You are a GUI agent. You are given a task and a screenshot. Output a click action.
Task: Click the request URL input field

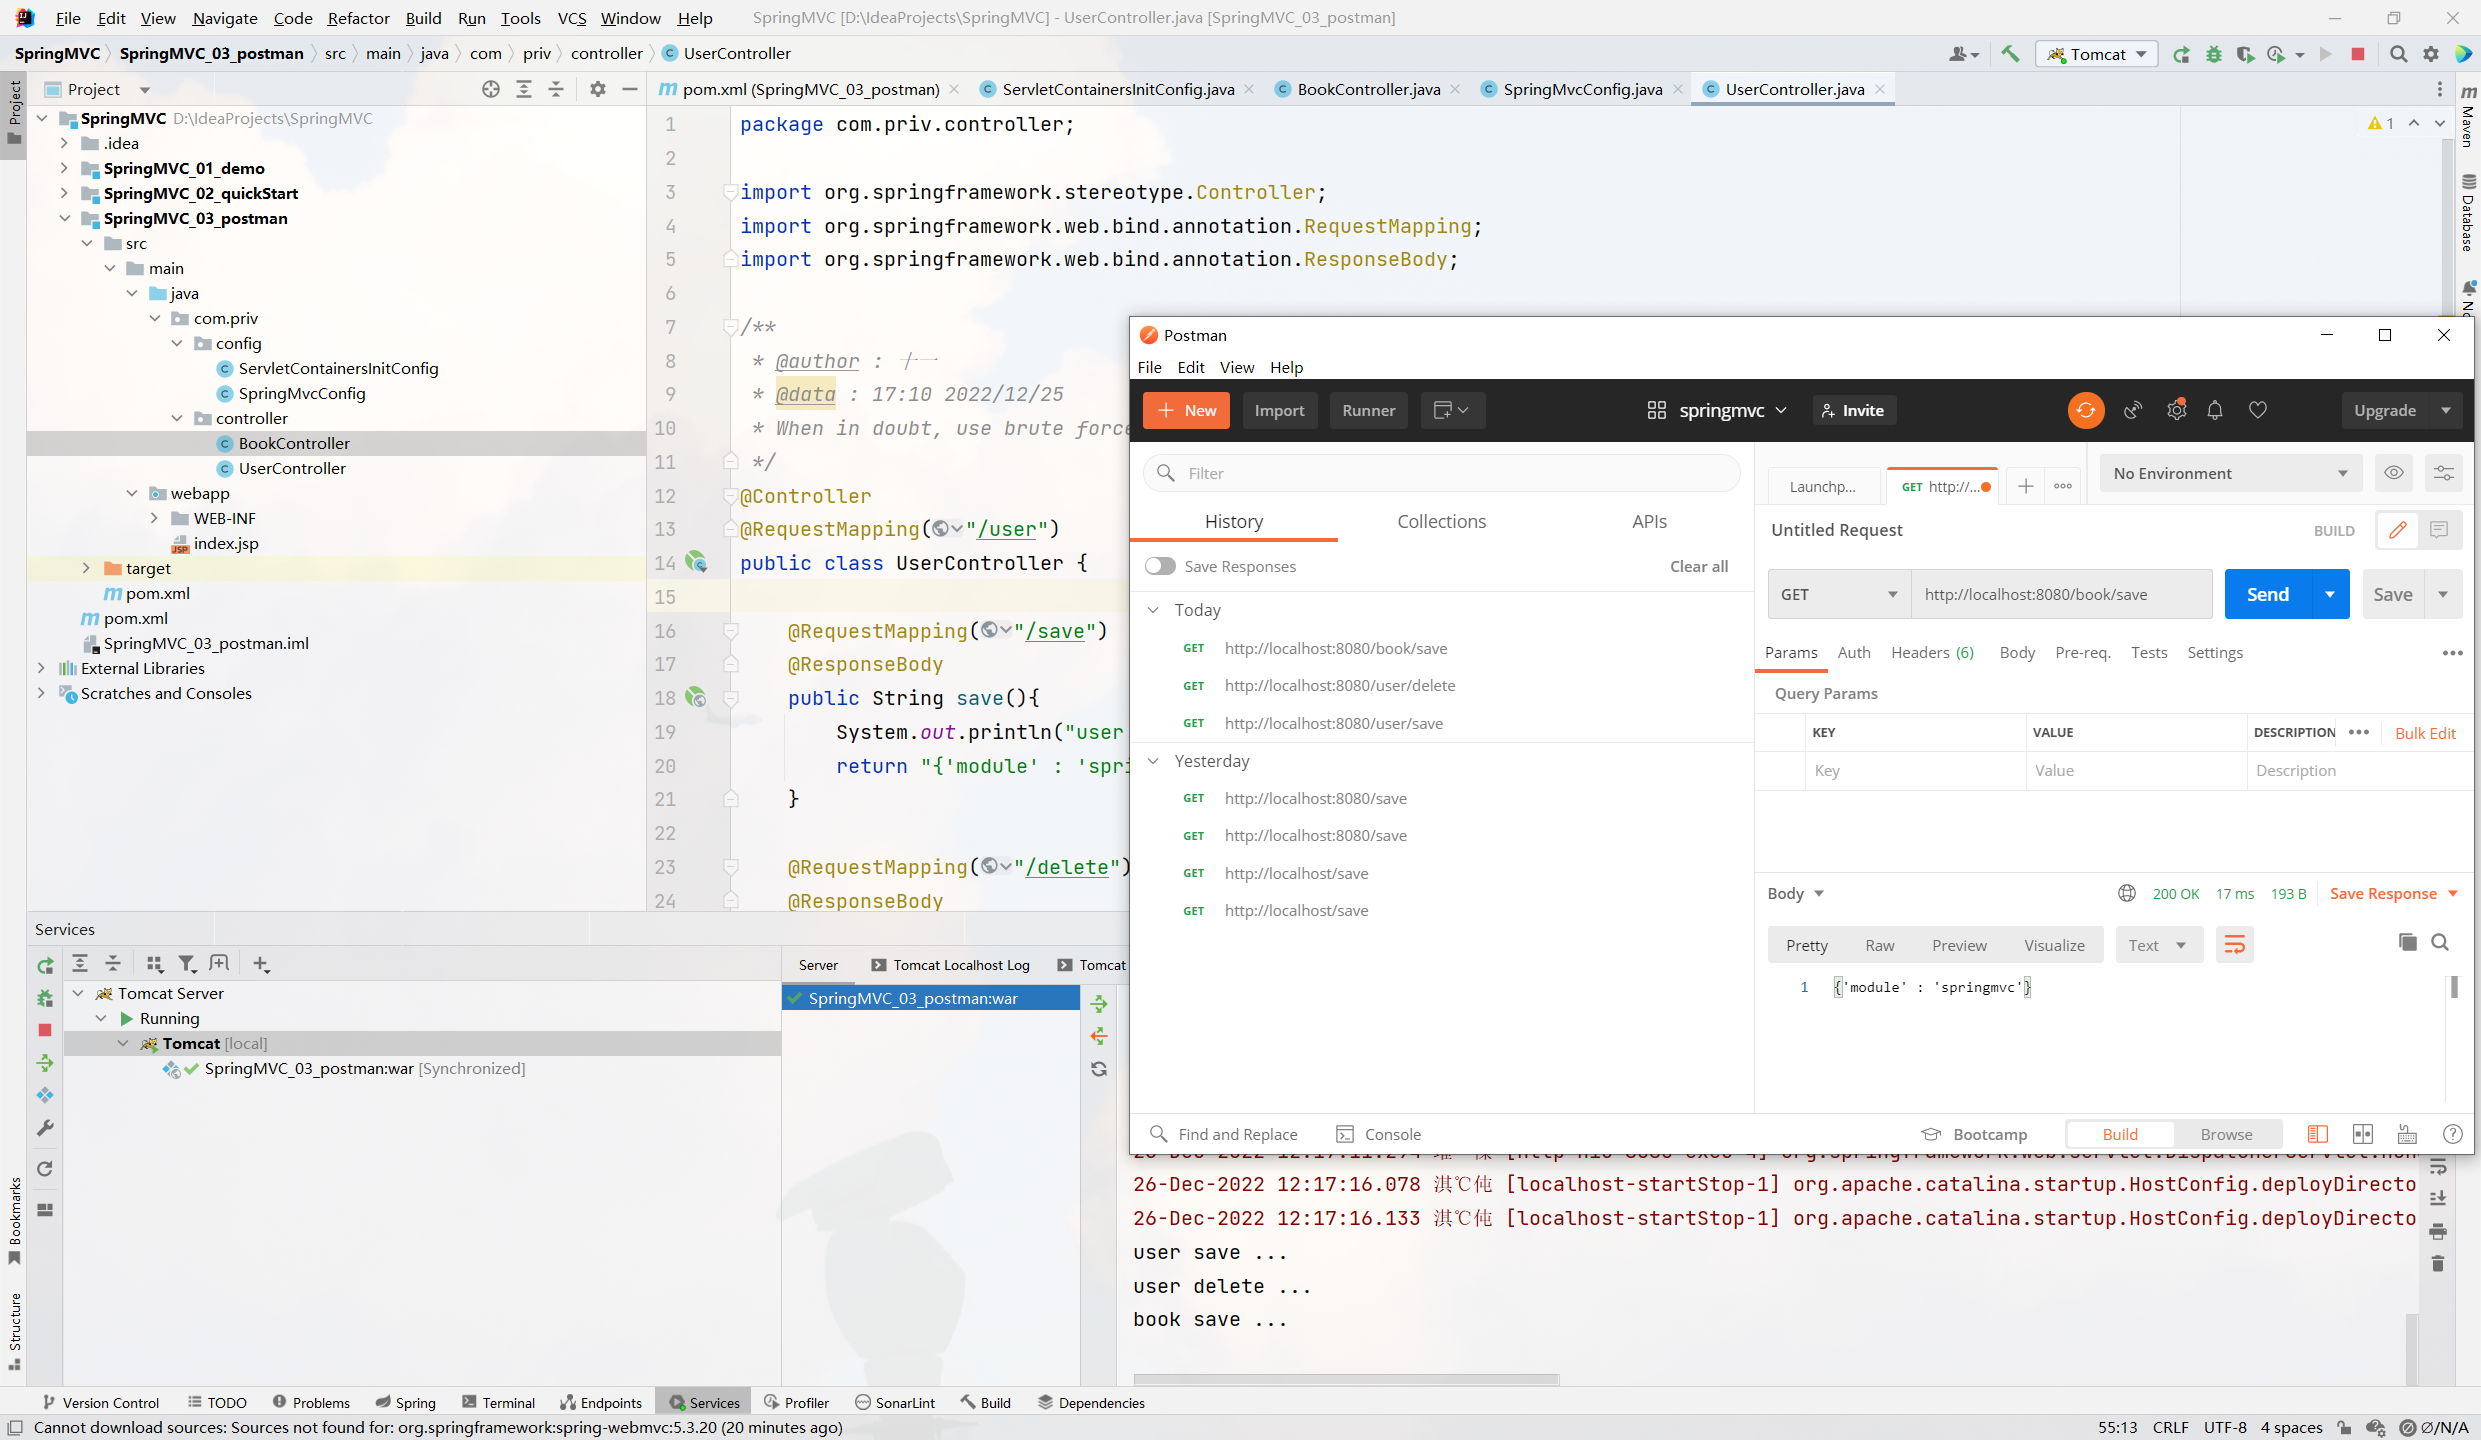click(x=2061, y=594)
